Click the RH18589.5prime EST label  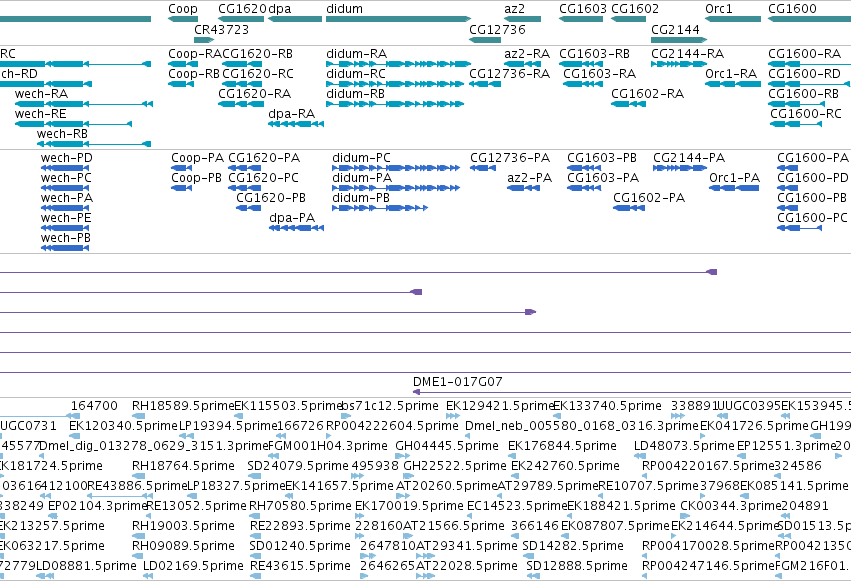click(183, 406)
